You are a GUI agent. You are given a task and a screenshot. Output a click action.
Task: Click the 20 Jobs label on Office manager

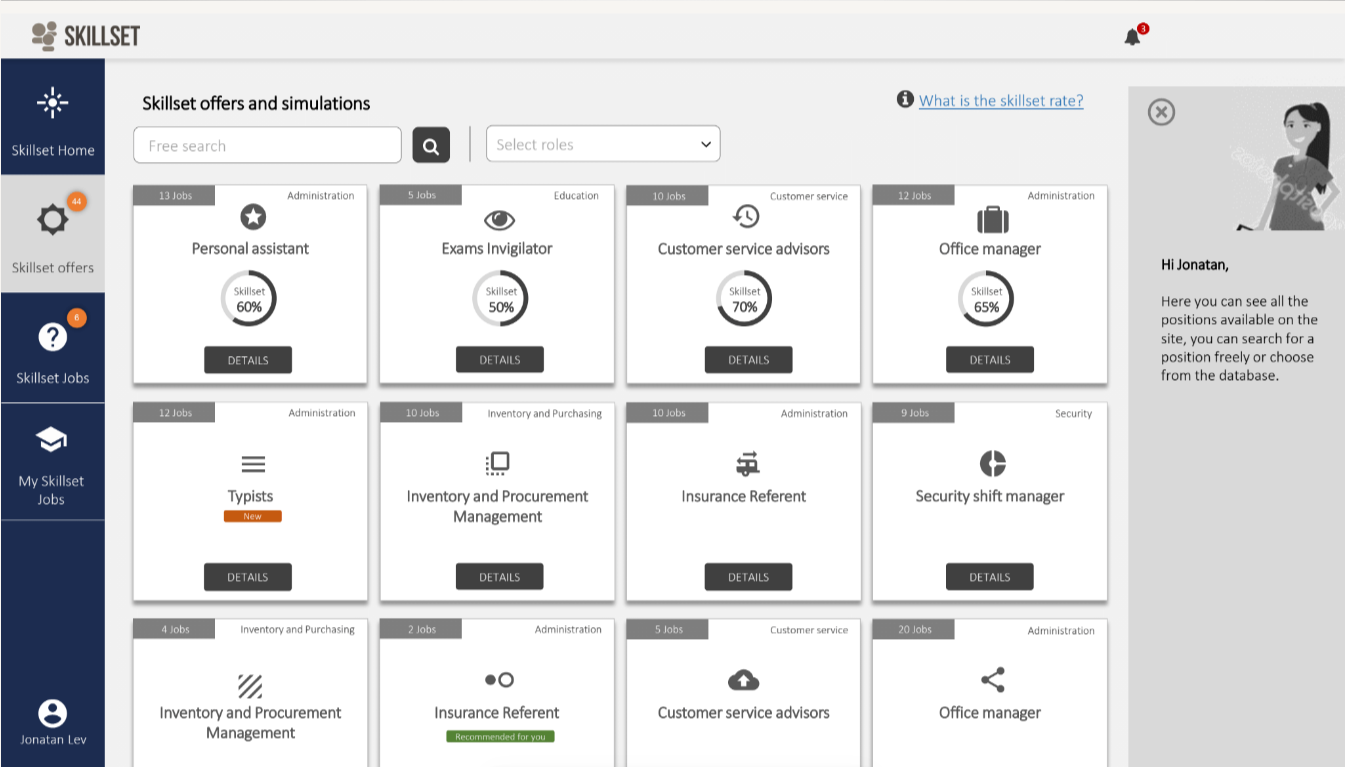coord(914,629)
